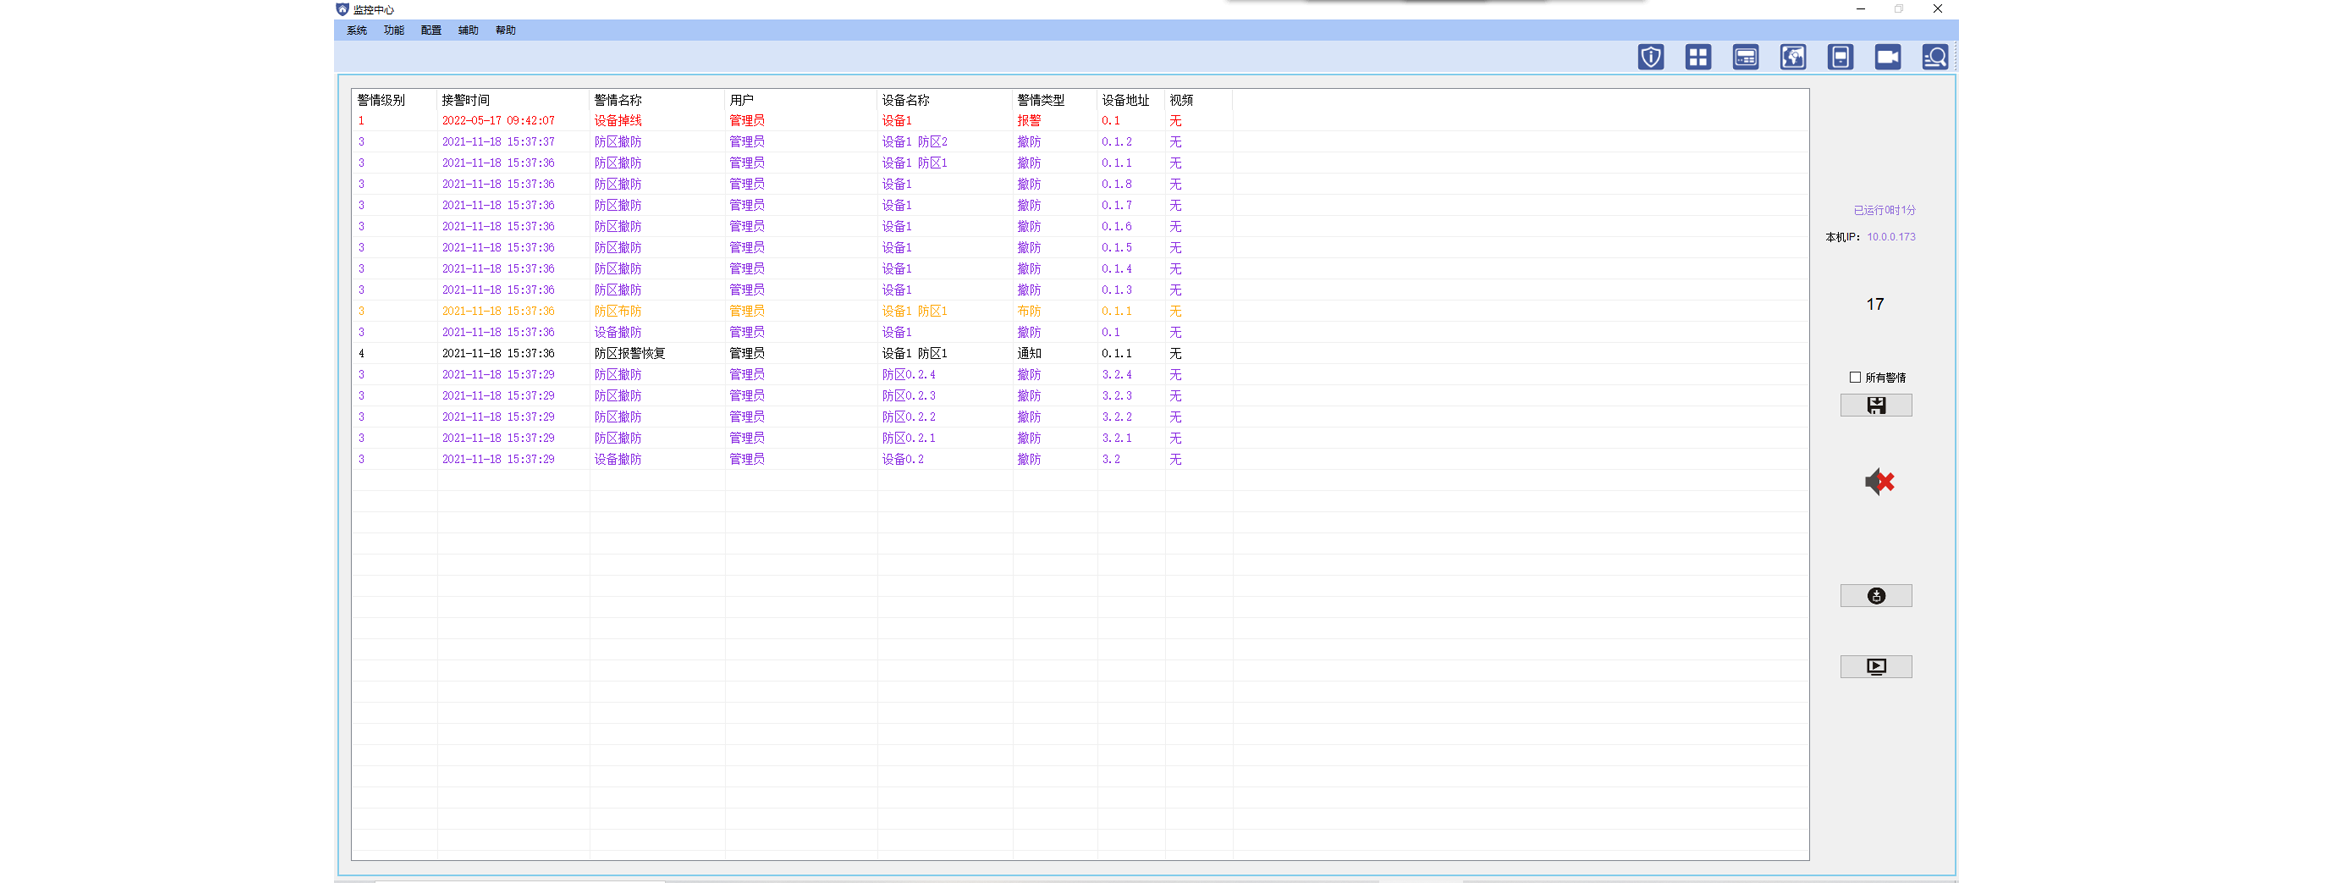The width and height of the screenshot is (2327, 883).
Task: Select row with device address 0.1.7
Action: click(x=1080, y=205)
